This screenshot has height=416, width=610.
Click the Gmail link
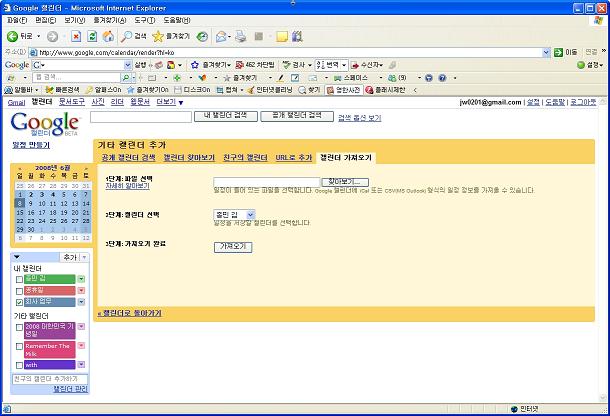[x=16, y=102]
